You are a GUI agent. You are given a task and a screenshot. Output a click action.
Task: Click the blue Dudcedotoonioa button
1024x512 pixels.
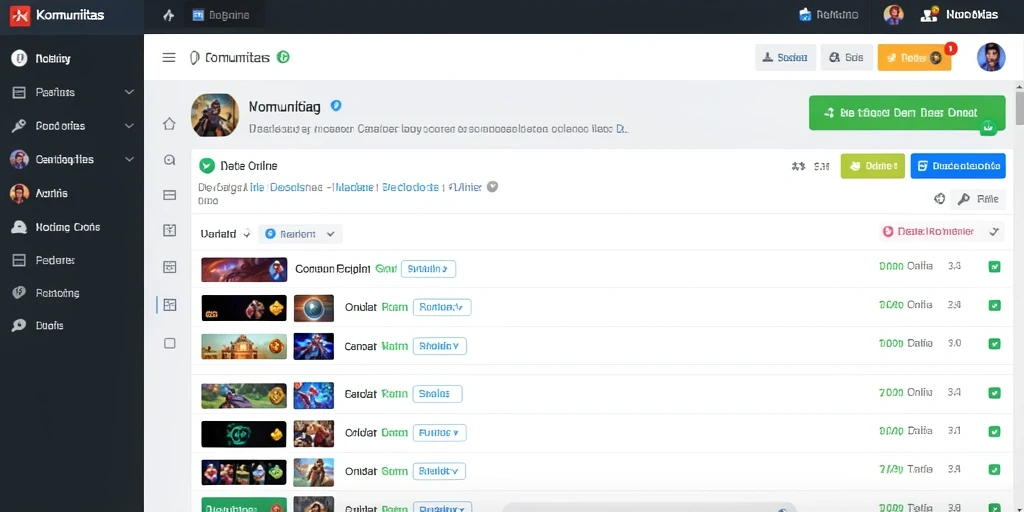tap(958, 166)
